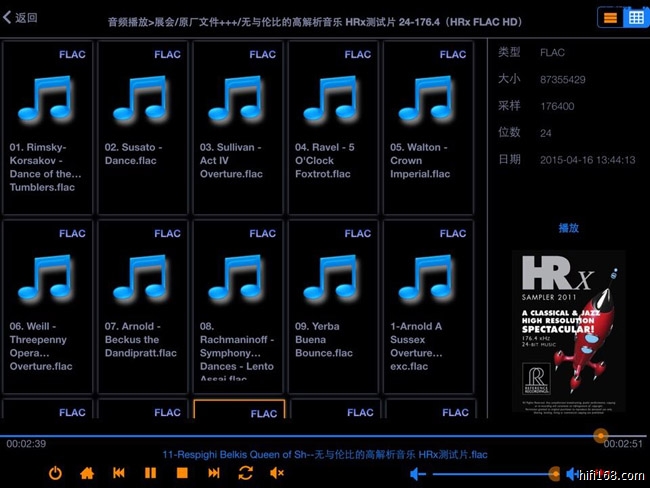Skip to the next track
650x488 pixels.
tap(214, 473)
